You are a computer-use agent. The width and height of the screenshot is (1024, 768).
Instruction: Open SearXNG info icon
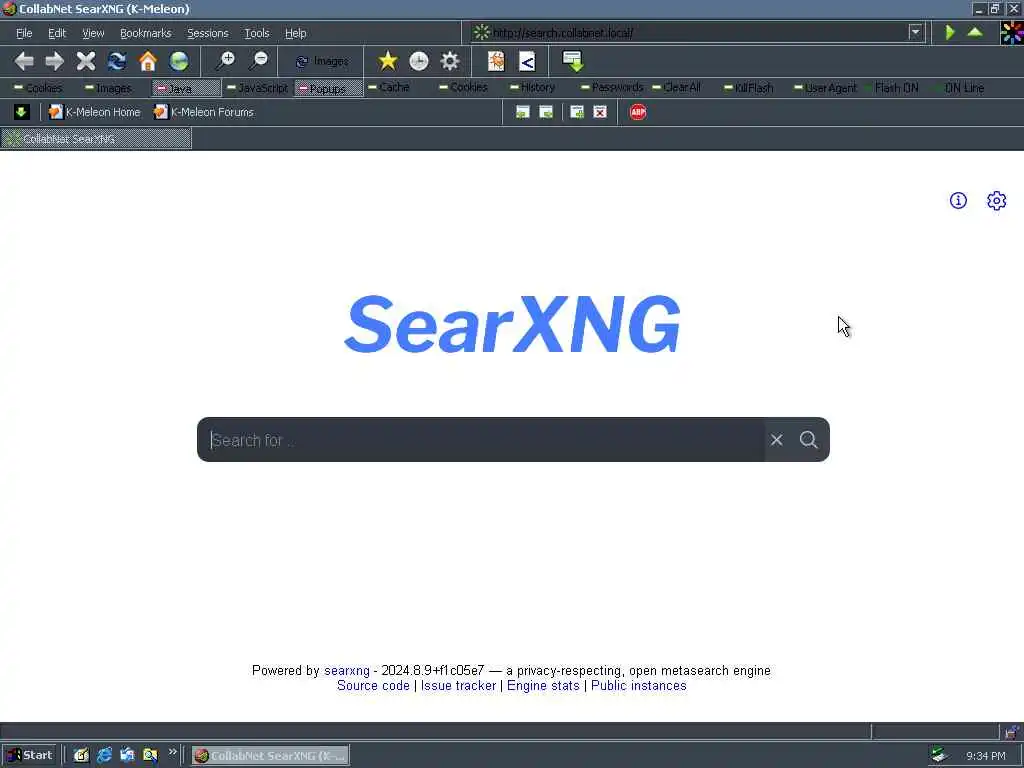[x=958, y=200]
